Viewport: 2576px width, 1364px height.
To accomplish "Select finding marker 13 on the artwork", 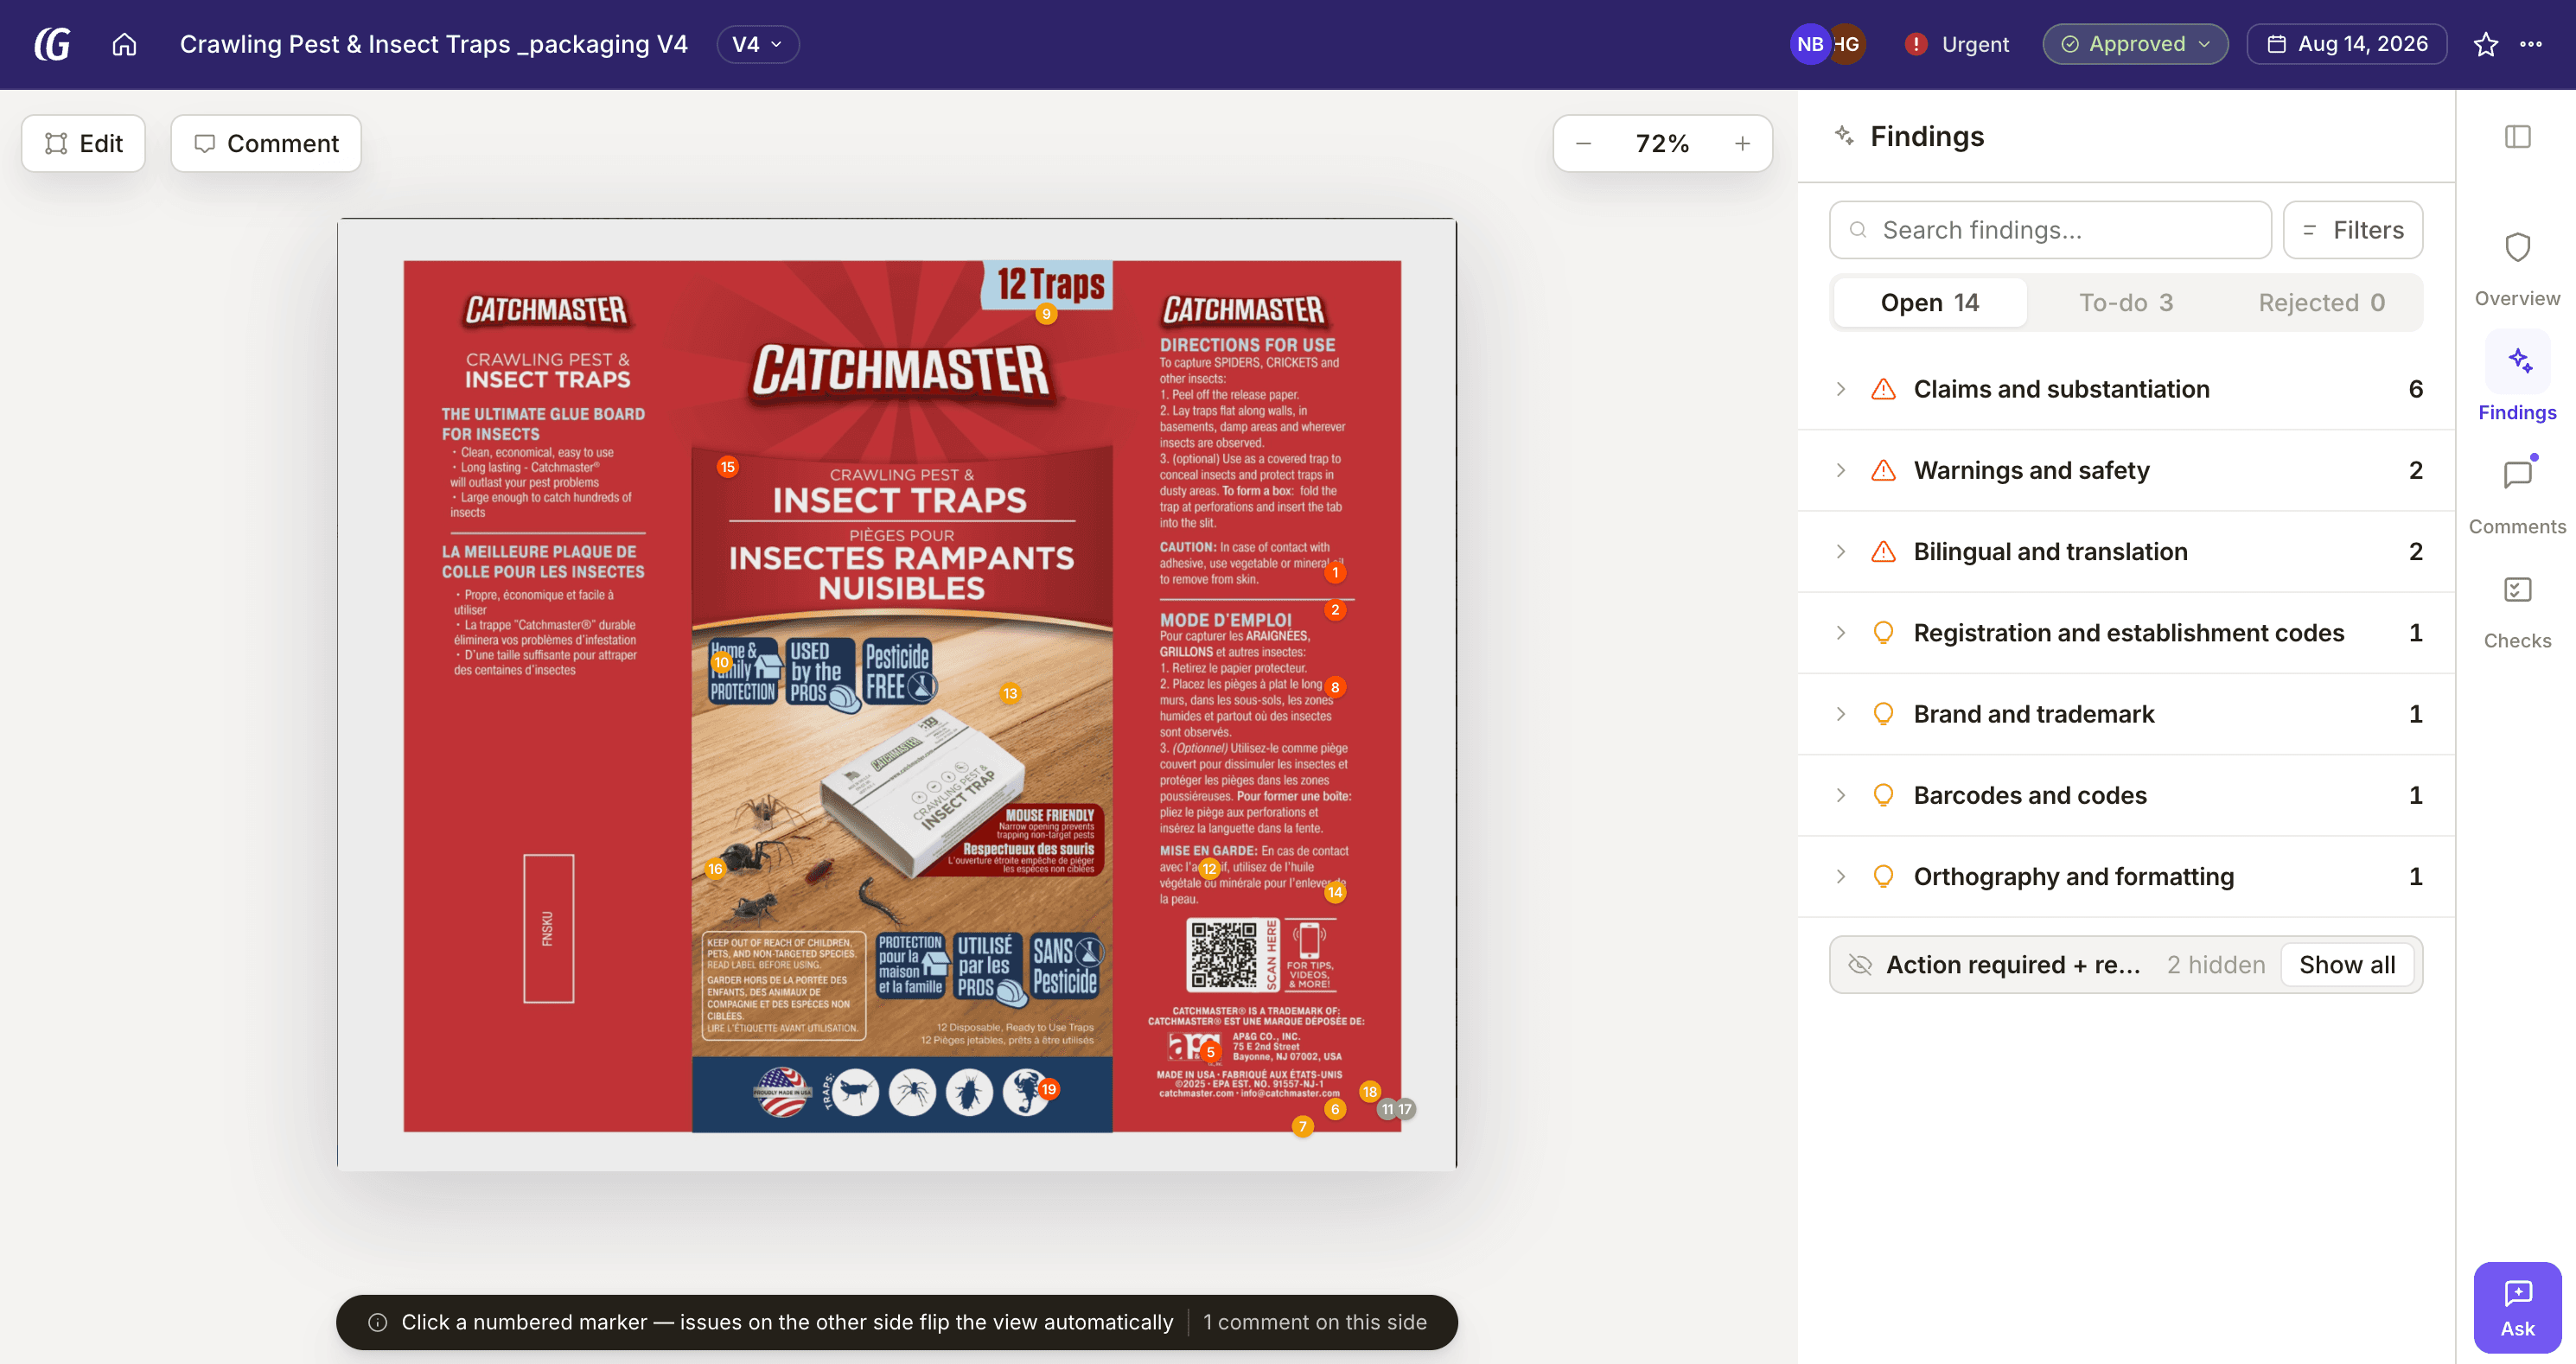I will pos(1010,693).
